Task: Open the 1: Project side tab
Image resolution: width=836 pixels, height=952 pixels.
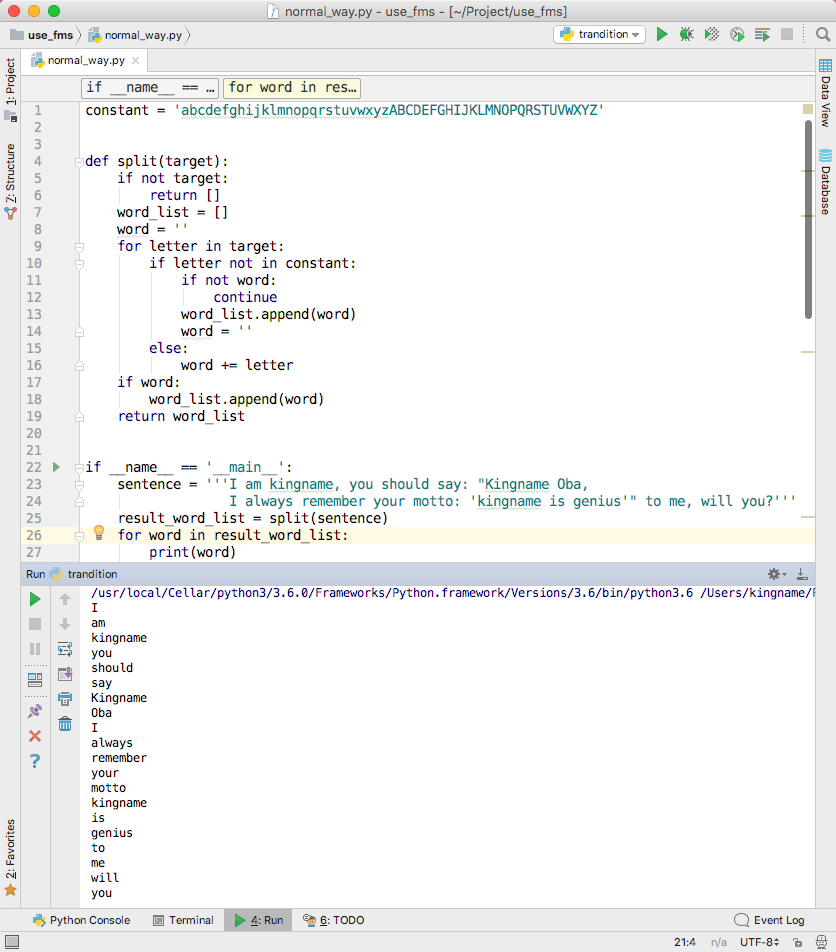Action: 10,88
